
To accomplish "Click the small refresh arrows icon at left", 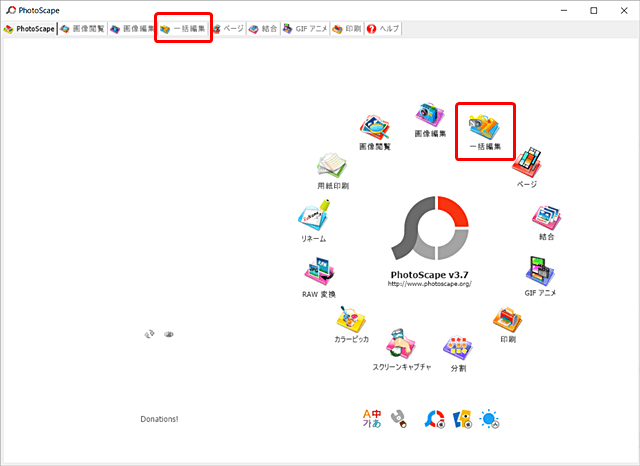I will point(149,334).
